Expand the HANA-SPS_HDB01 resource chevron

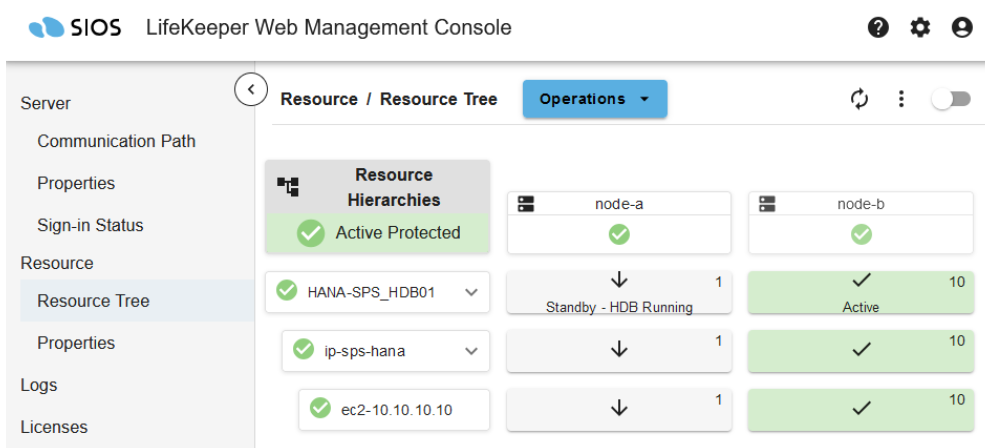click(471, 292)
